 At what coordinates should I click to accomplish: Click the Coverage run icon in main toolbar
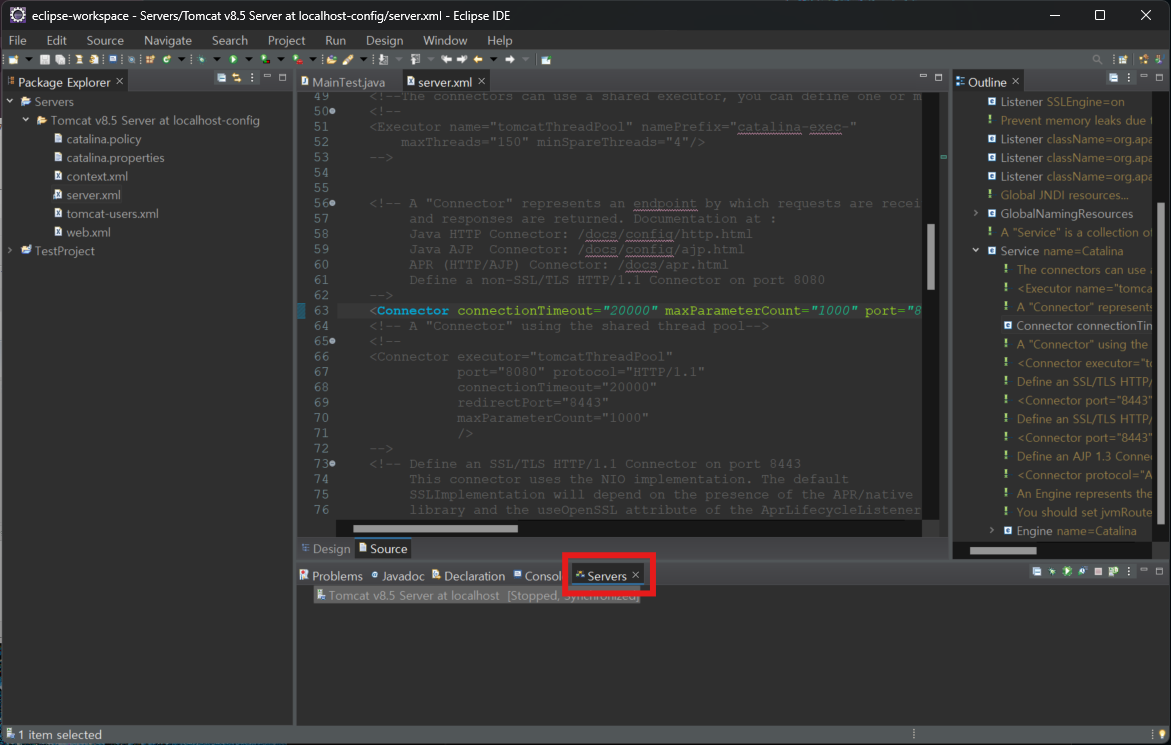pos(264,60)
